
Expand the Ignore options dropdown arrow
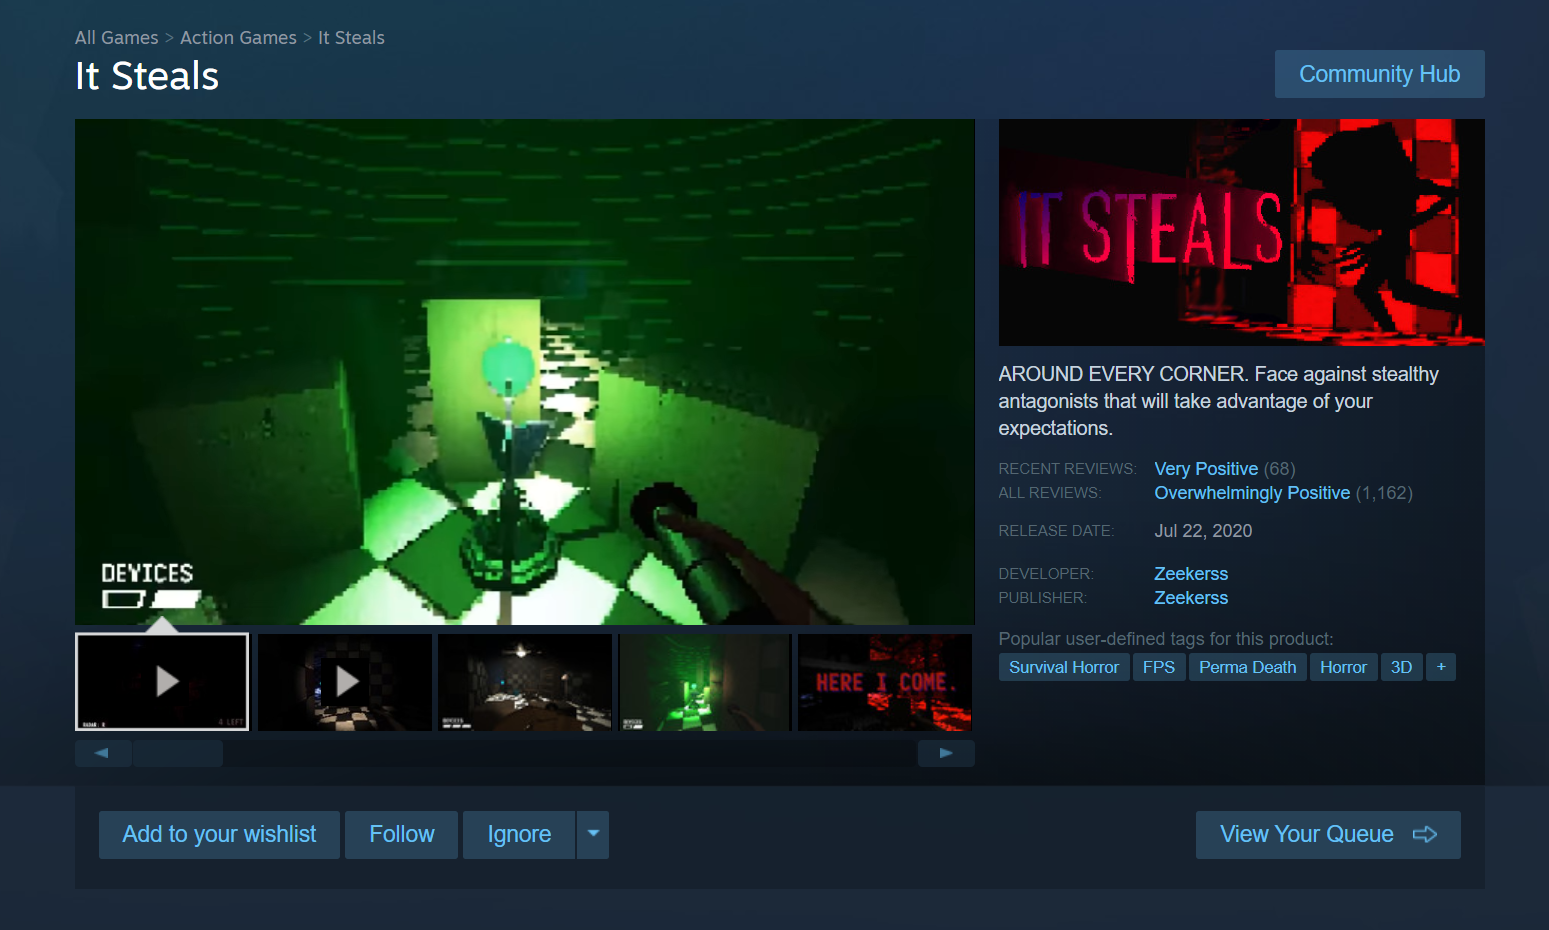pos(593,835)
